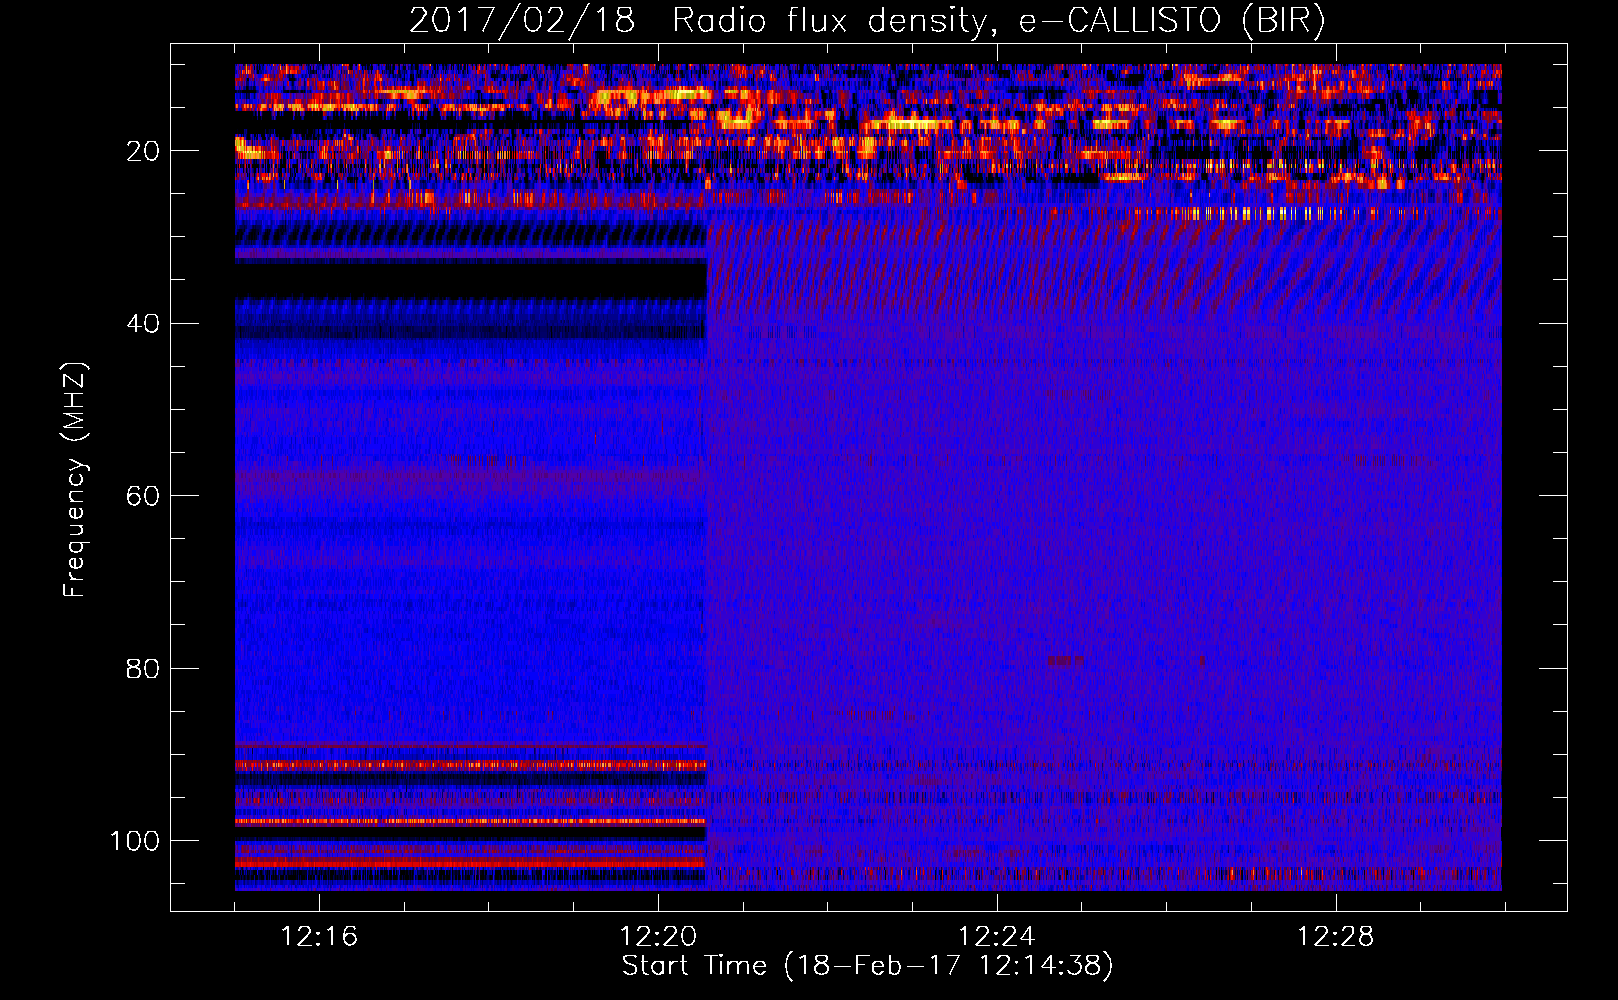Click the 20 MHz frequency tick label
The width and height of the screenshot is (1618, 1000).
[143, 151]
